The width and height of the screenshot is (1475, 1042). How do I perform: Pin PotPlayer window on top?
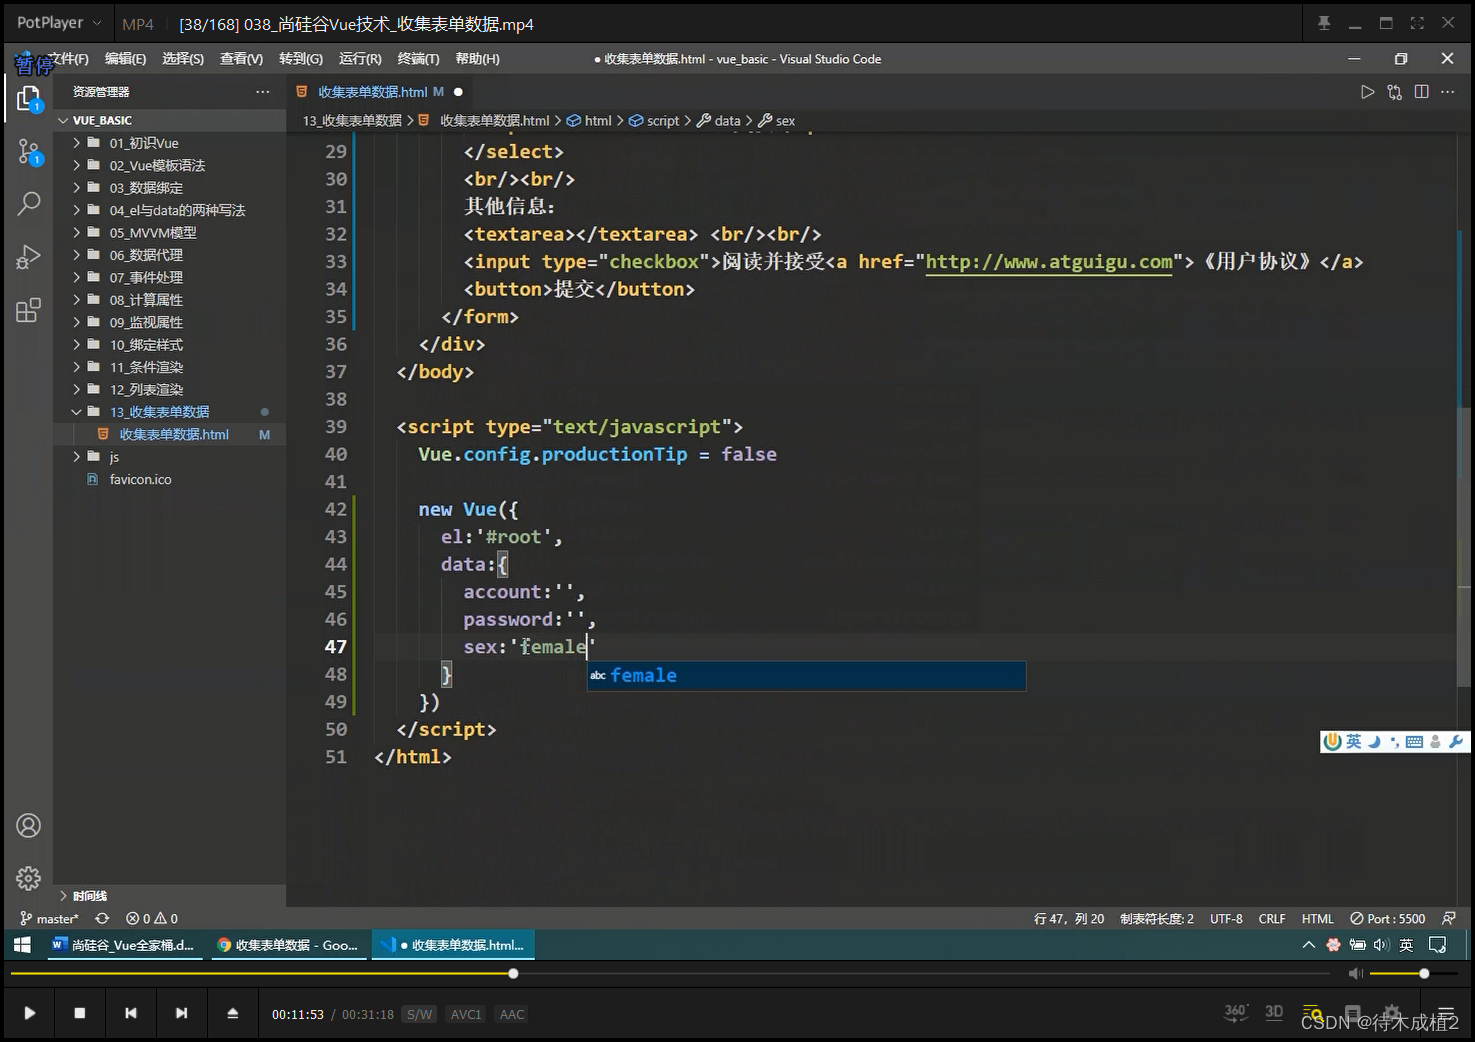click(x=1324, y=22)
